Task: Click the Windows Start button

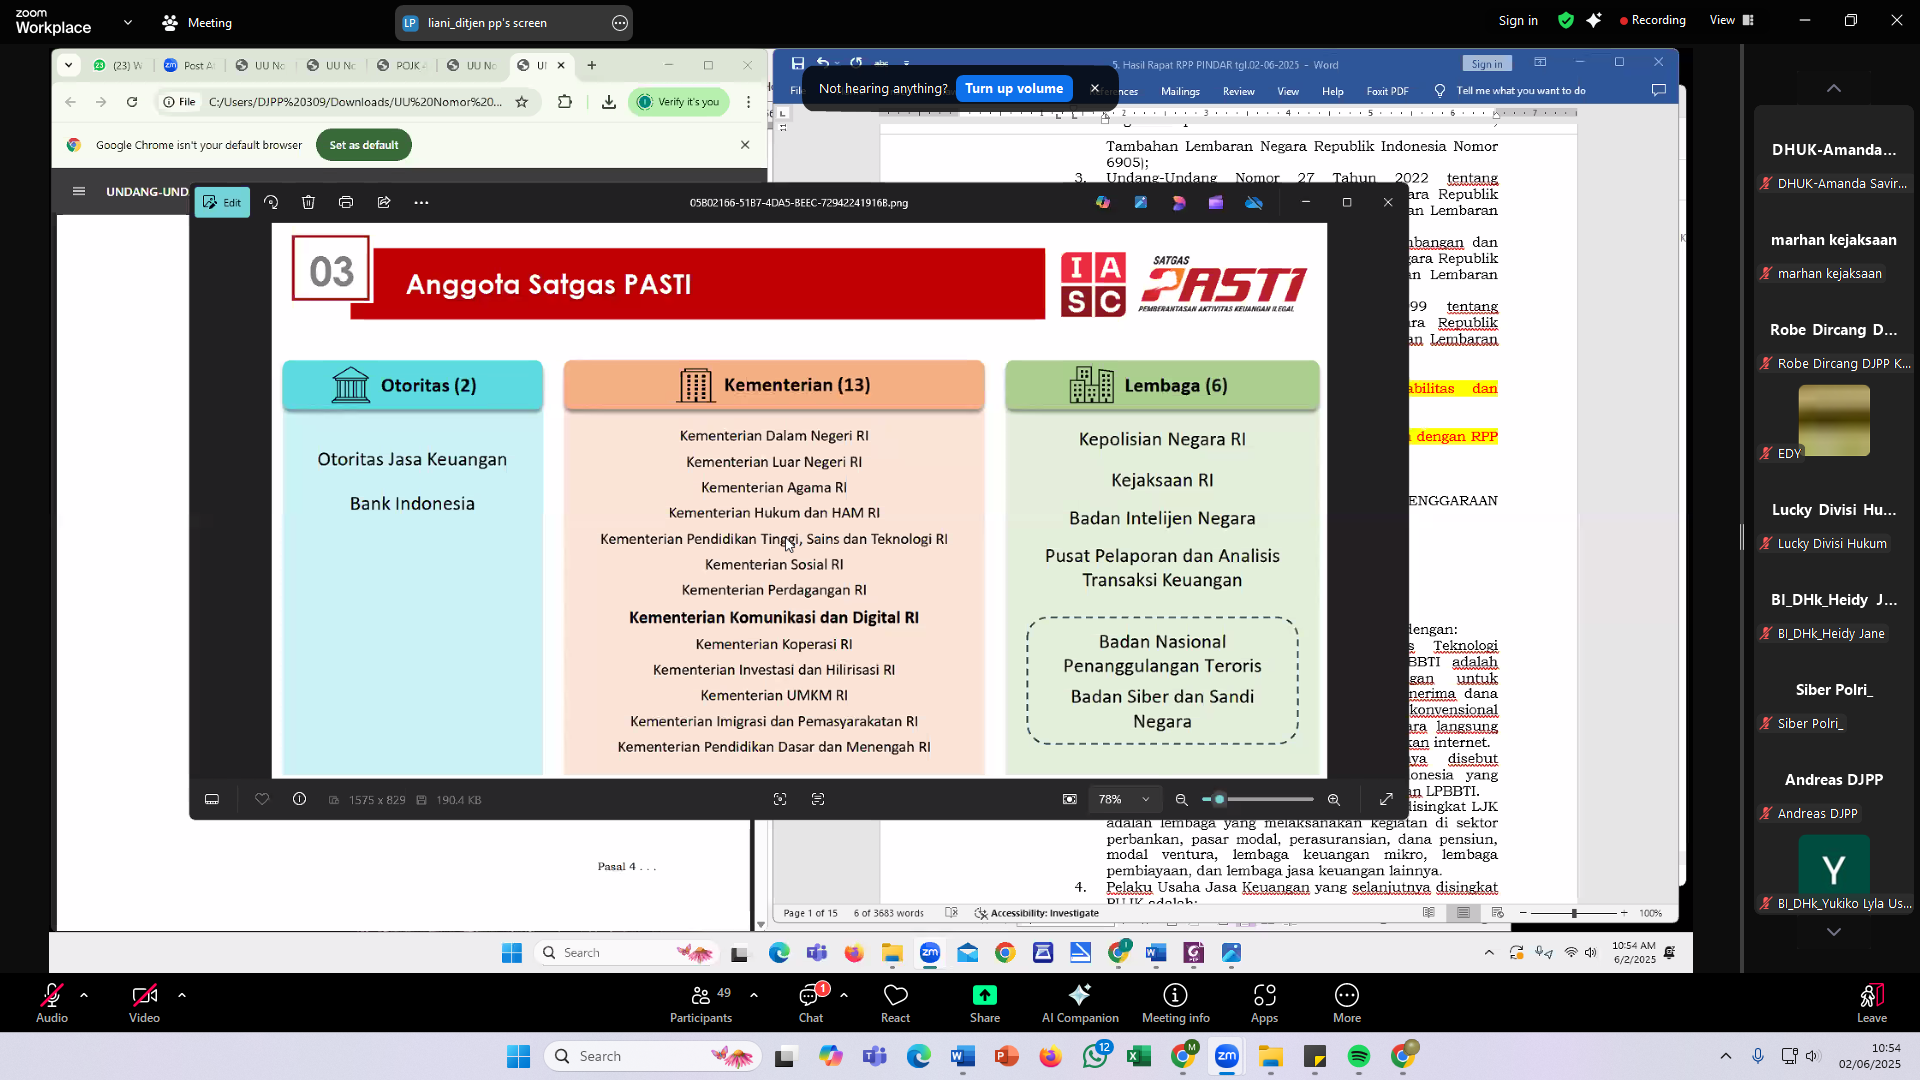Action: 518,1057
